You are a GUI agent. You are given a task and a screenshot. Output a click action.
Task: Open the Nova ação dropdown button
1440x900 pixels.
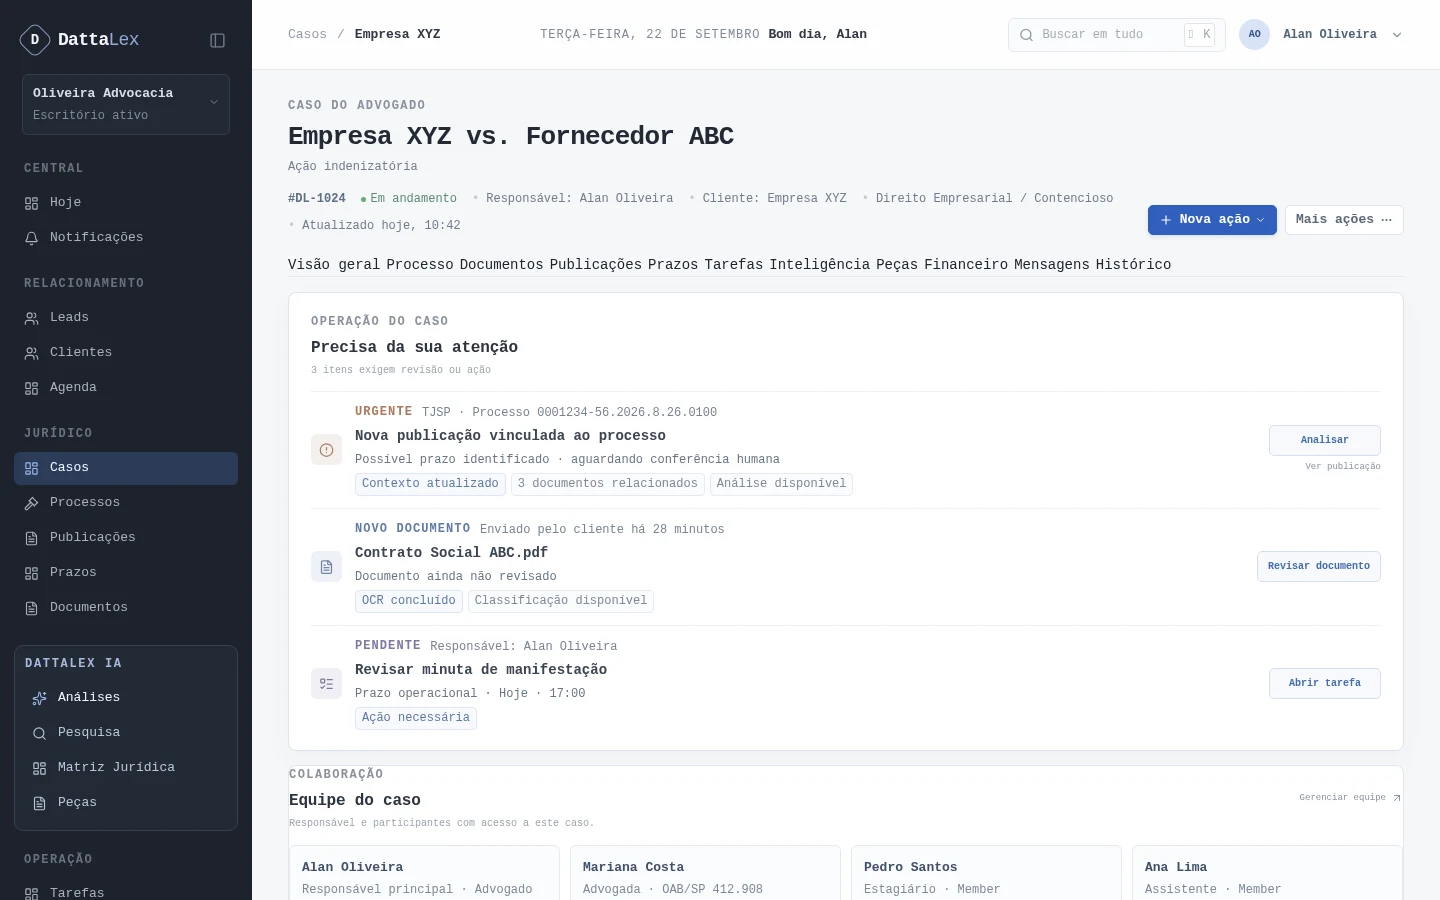tap(1212, 220)
